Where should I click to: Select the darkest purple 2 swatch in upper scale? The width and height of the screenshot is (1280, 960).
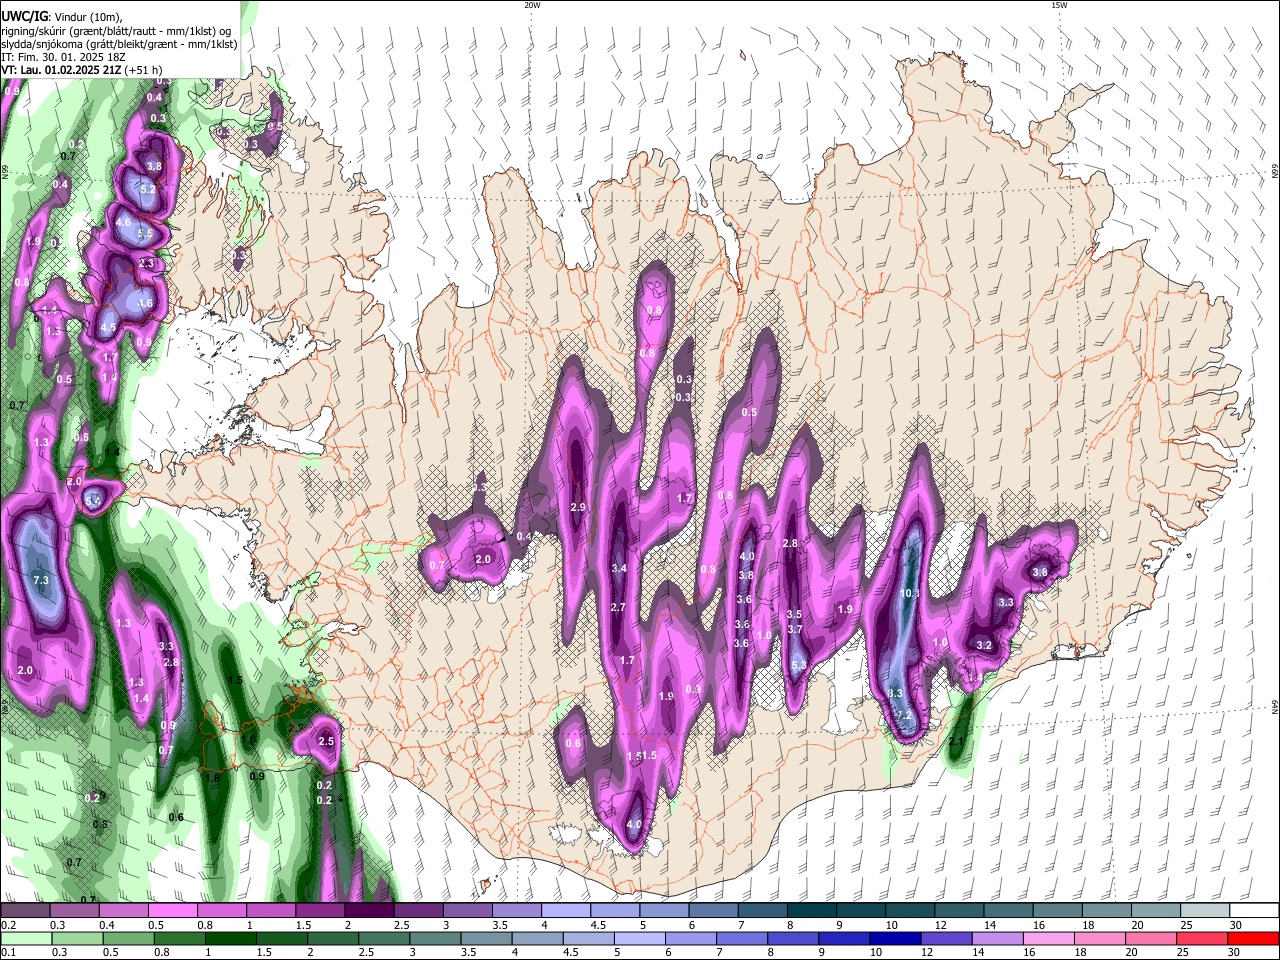[x=368, y=910]
